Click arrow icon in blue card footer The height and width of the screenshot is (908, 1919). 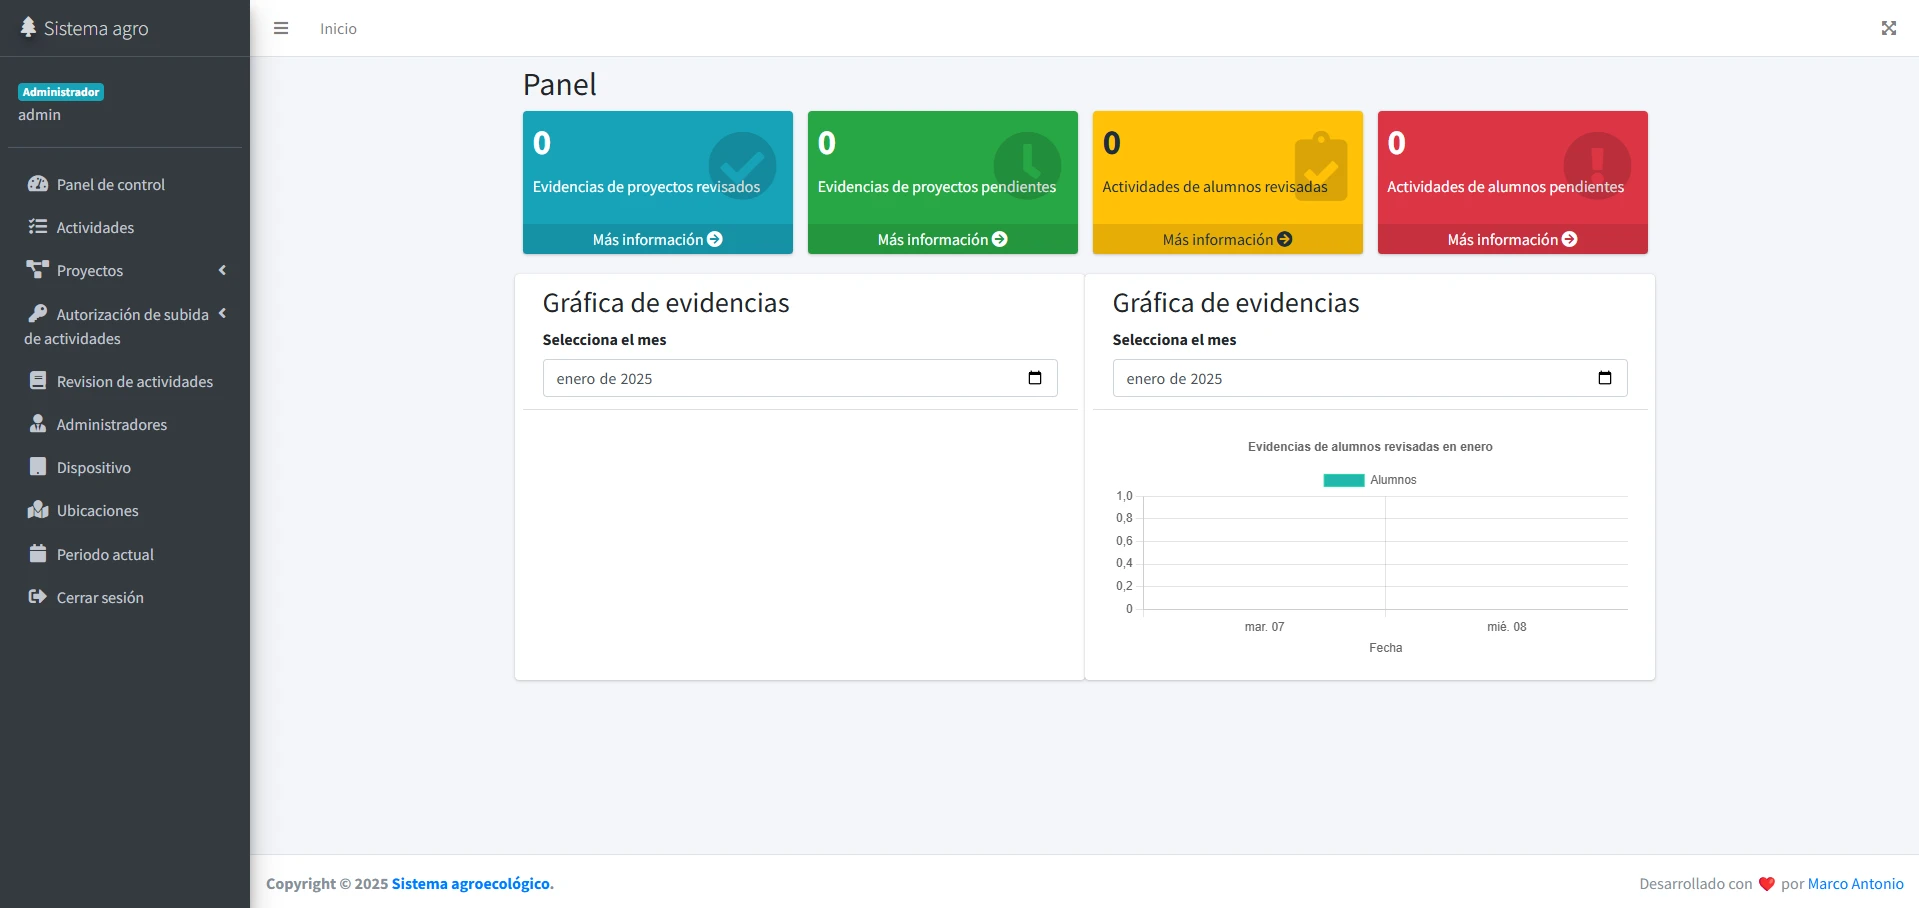(715, 239)
